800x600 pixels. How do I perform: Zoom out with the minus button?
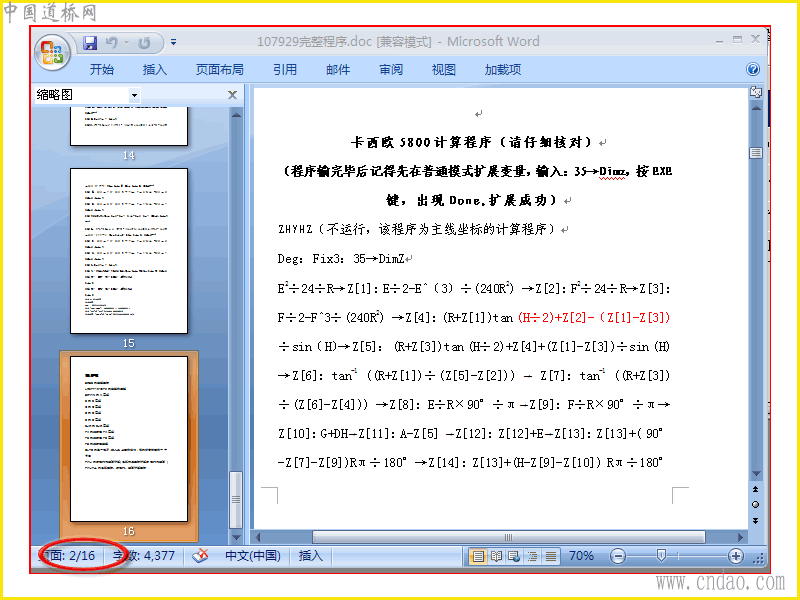[617, 556]
